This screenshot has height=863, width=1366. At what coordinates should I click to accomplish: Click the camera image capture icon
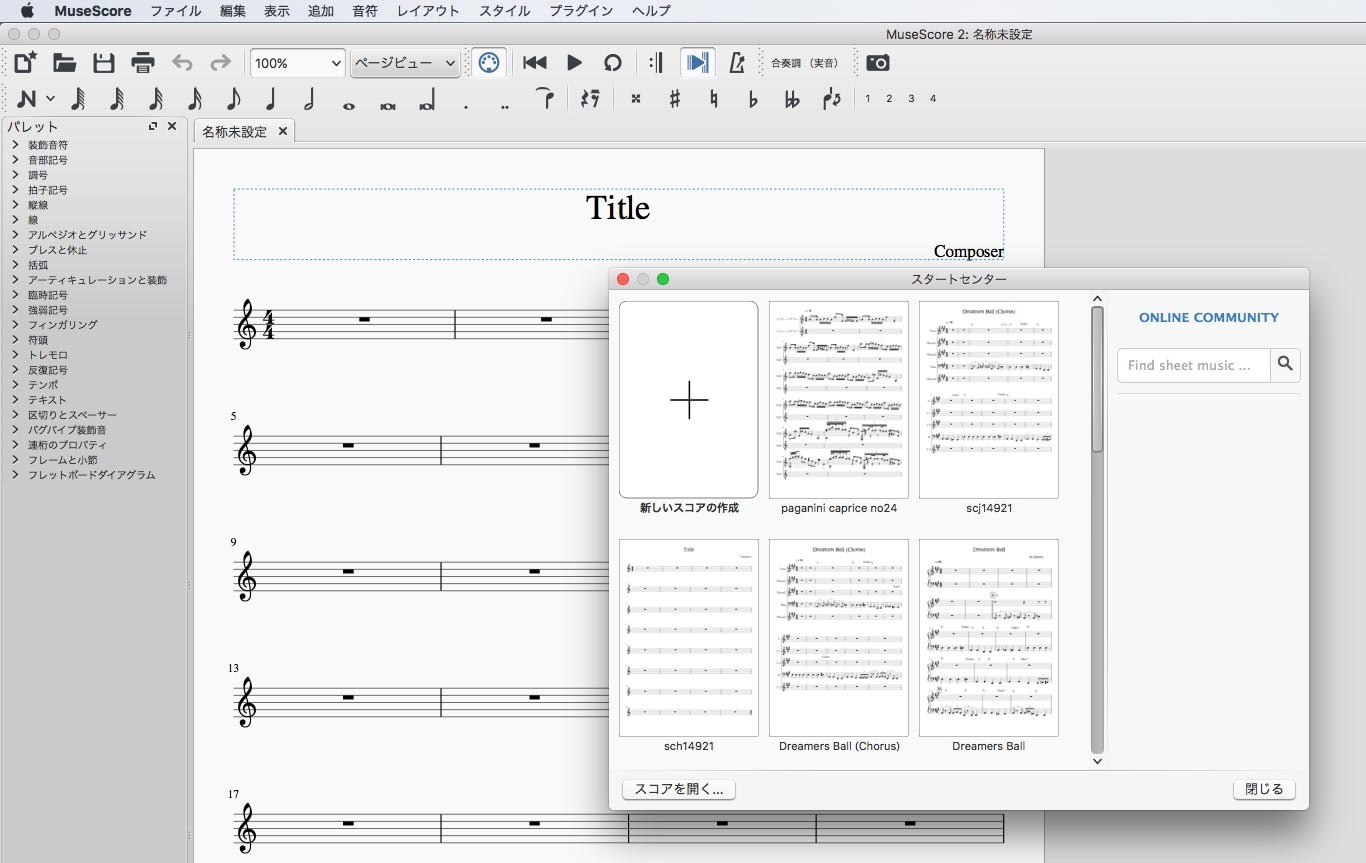(878, 63)
